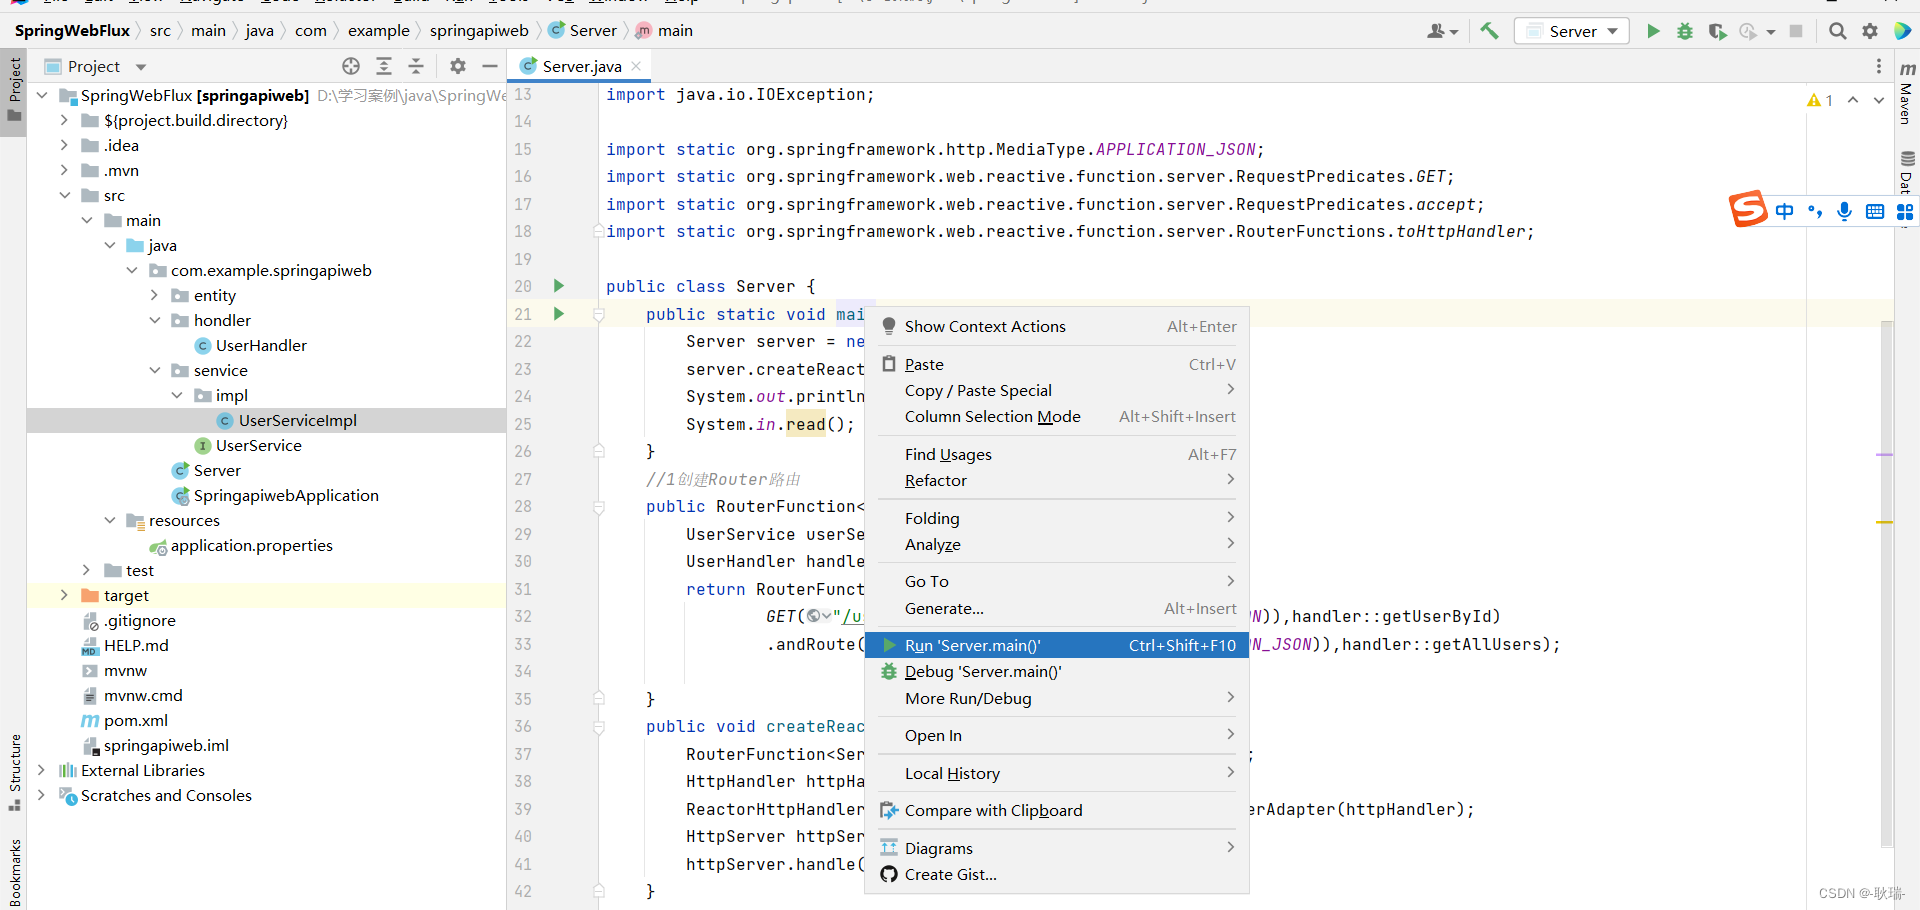Expand the test folder
1920x910 pixels.
click(x=86, y=570)
